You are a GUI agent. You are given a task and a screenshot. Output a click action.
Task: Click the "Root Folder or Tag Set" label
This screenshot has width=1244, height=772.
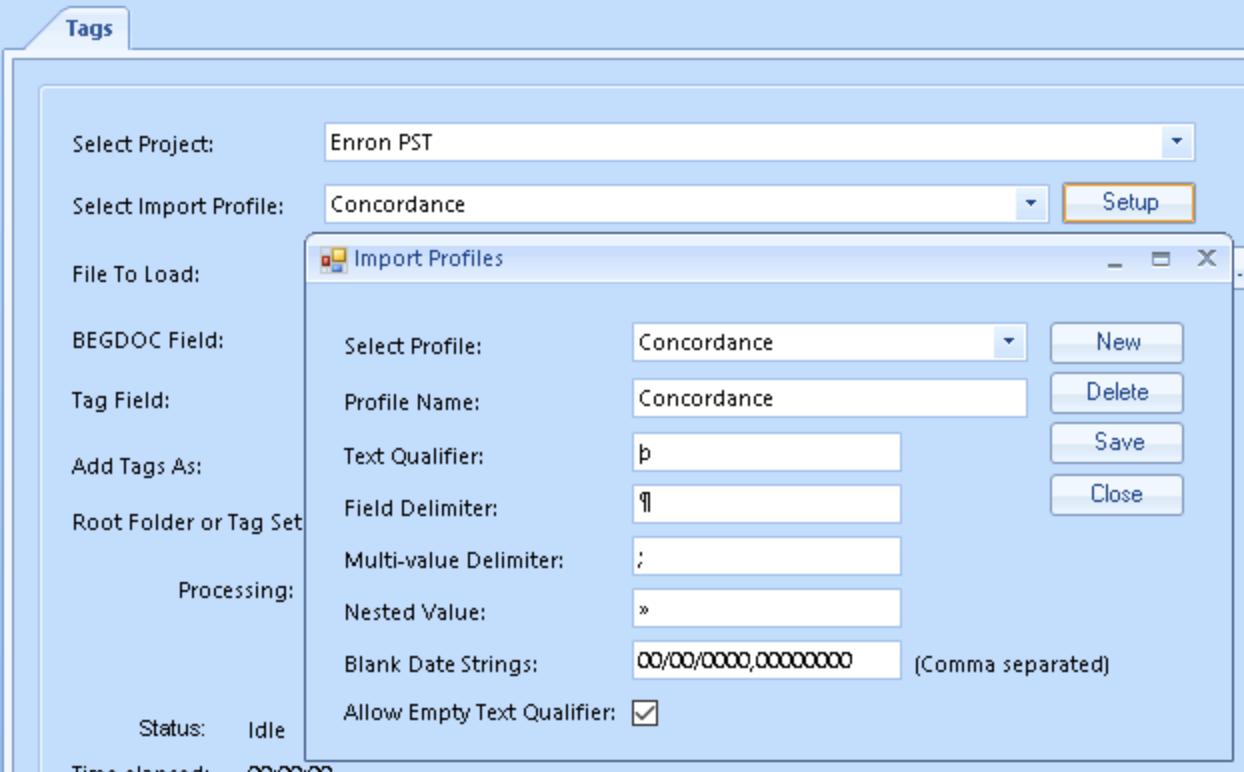187,522
